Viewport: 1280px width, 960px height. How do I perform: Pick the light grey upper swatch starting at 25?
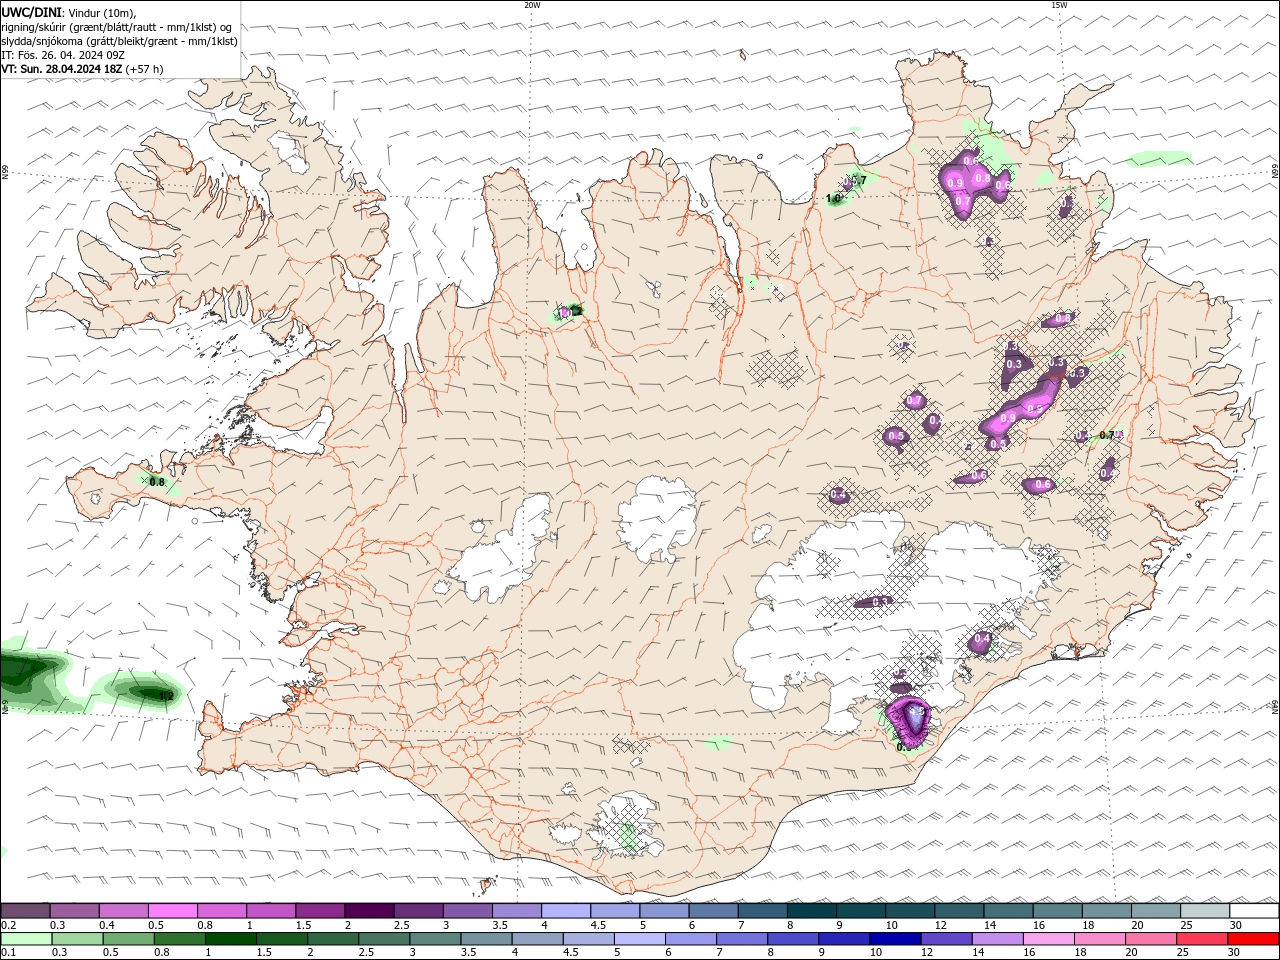coord(1205,911)
